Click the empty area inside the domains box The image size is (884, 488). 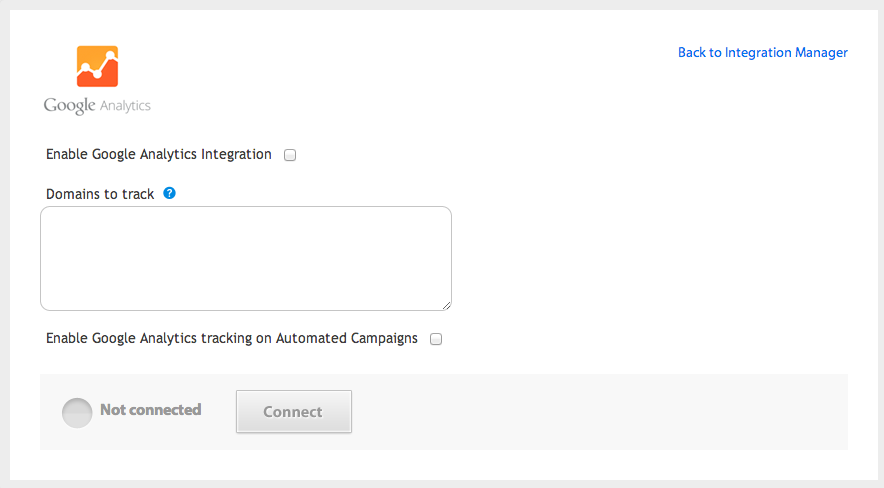[x=246, y=258]
